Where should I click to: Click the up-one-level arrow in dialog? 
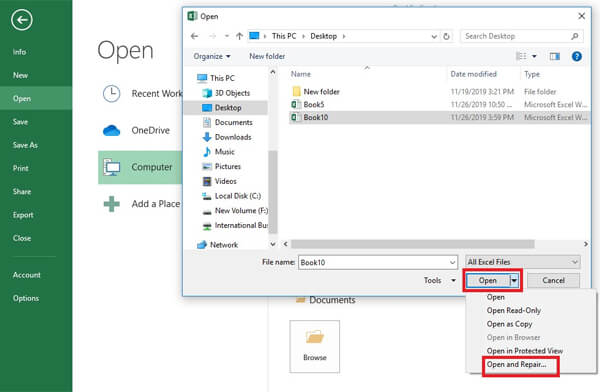point(240,36)
